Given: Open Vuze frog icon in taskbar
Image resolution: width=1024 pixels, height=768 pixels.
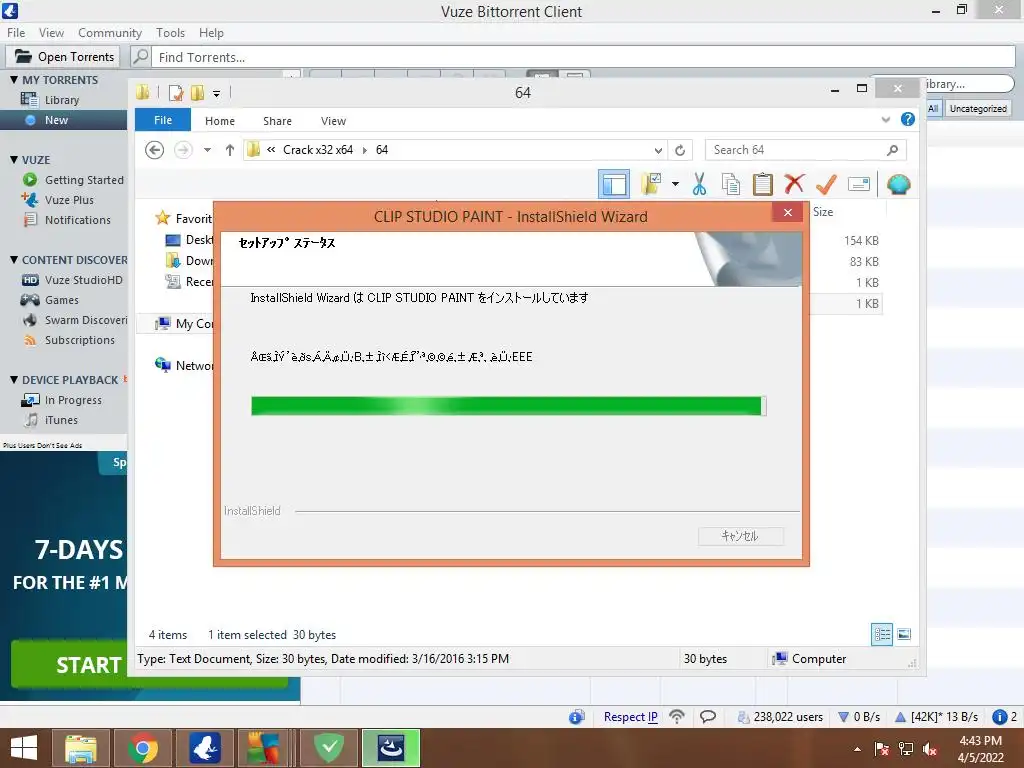Looking at the screenshot, I should click(205, 748).
